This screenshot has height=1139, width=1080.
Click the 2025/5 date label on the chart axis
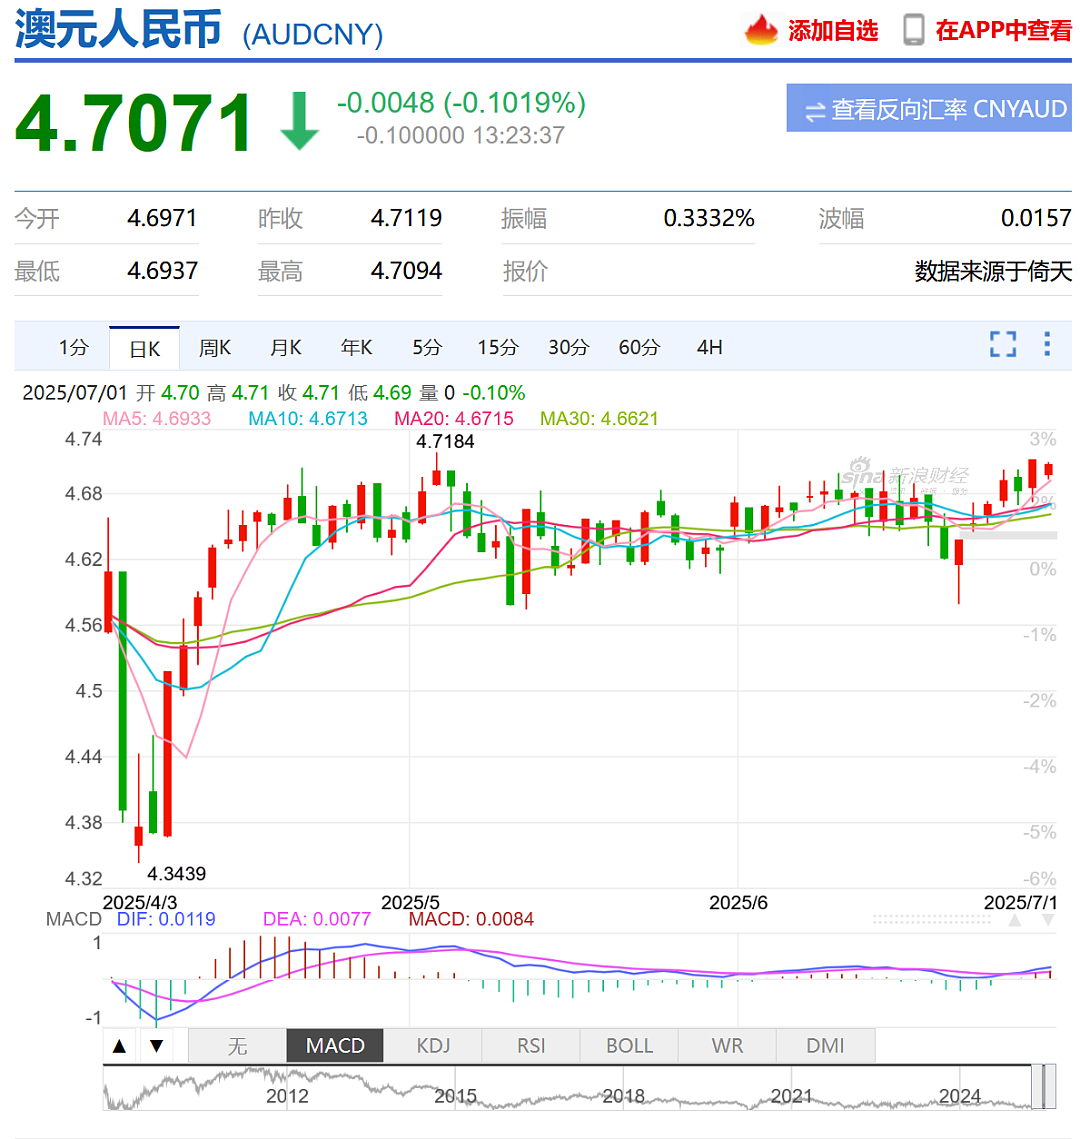410,903
